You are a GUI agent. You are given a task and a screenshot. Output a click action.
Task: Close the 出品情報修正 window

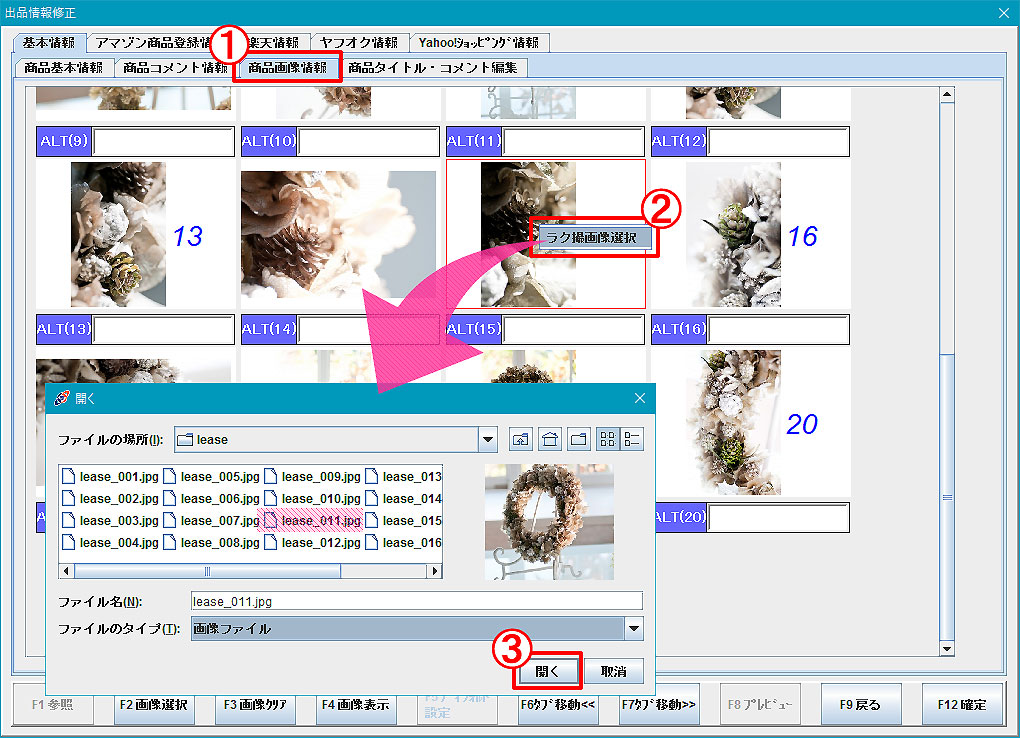[1004, 12]
